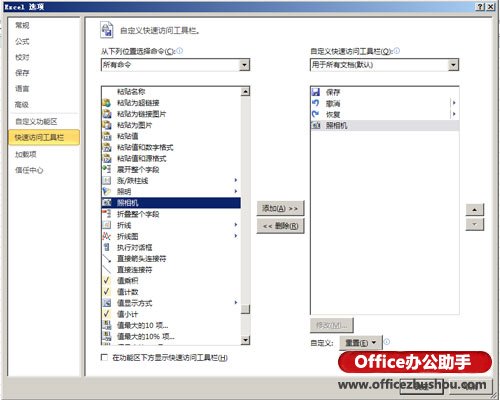Open the 所有命令 dropdown
This screenshot has height=400, width=500.
click(244, 65)
